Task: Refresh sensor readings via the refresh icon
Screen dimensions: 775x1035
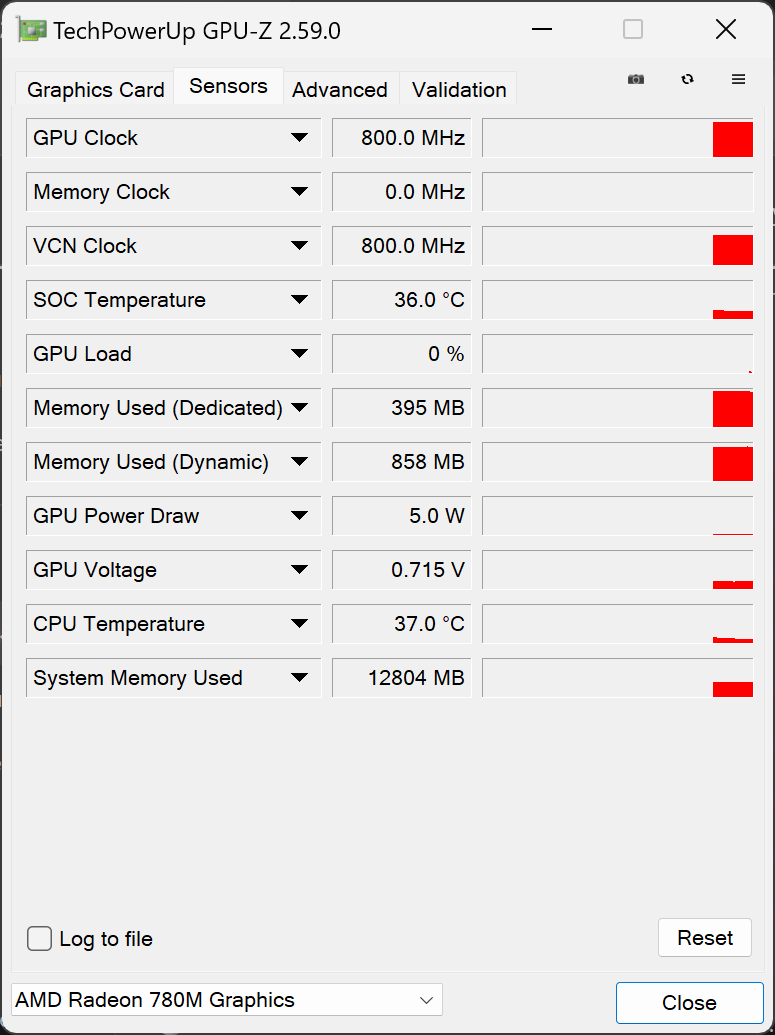Action: point(688,79)
